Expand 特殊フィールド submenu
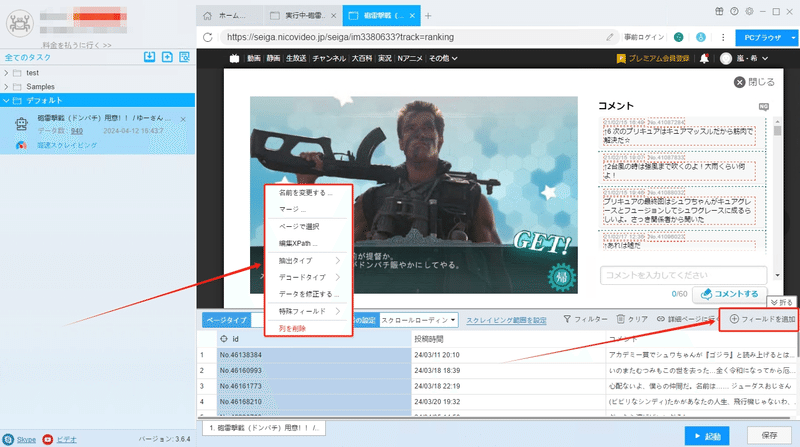This screenshot has height=447, width=800. pos(308,311)
